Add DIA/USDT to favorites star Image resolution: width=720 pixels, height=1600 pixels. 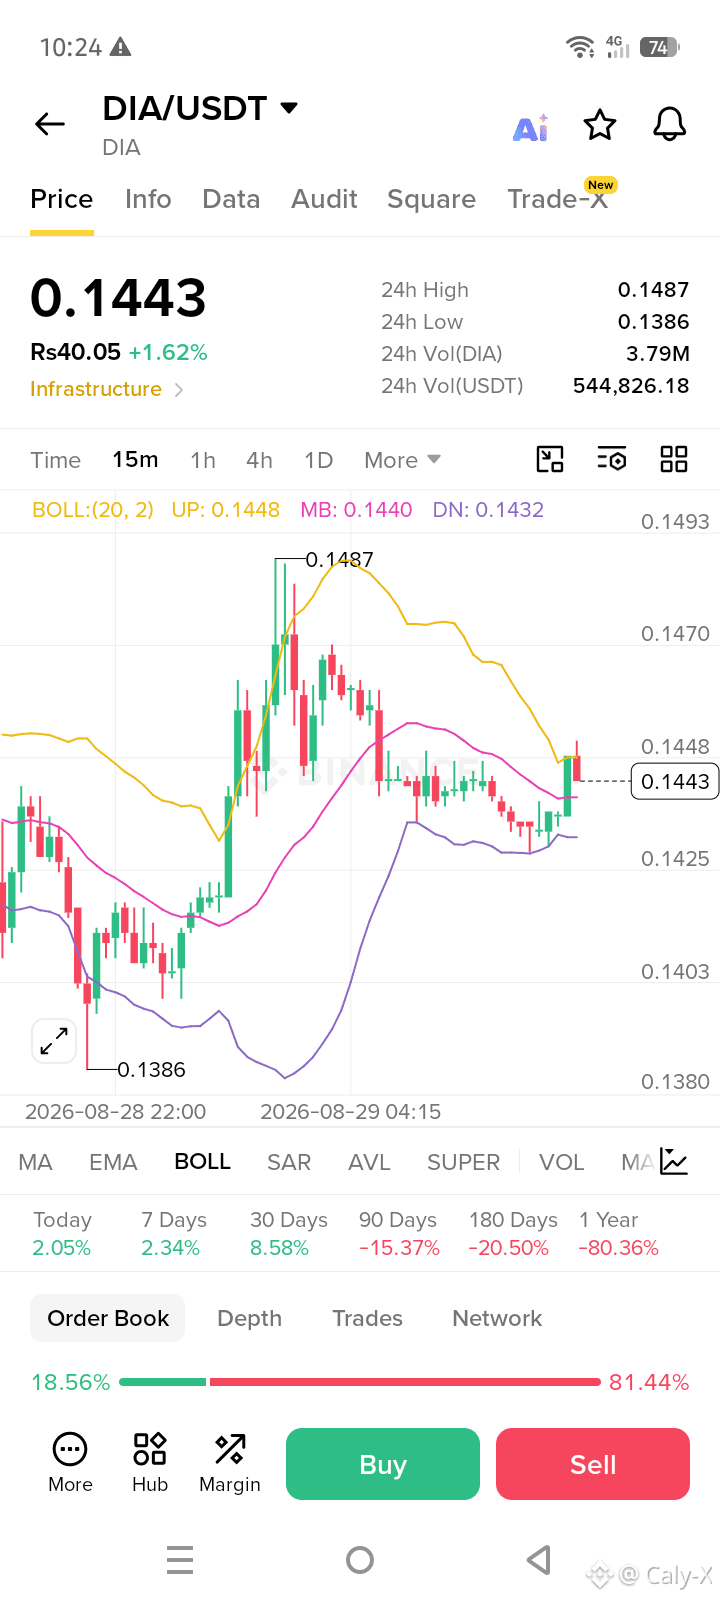[x=600, y=125]
